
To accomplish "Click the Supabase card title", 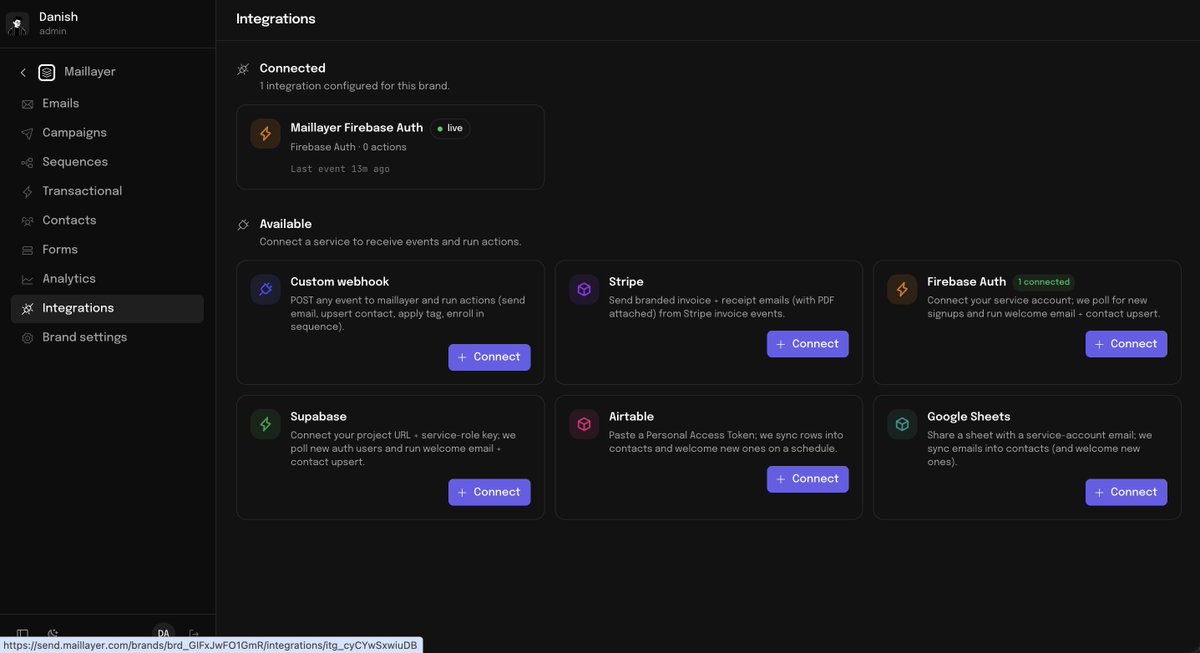I will click(x=318, y=417).
